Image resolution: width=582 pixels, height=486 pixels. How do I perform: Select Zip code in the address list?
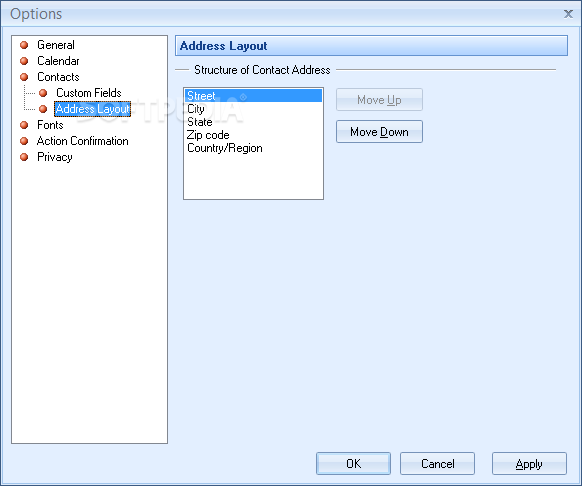(x=253, y=135)
